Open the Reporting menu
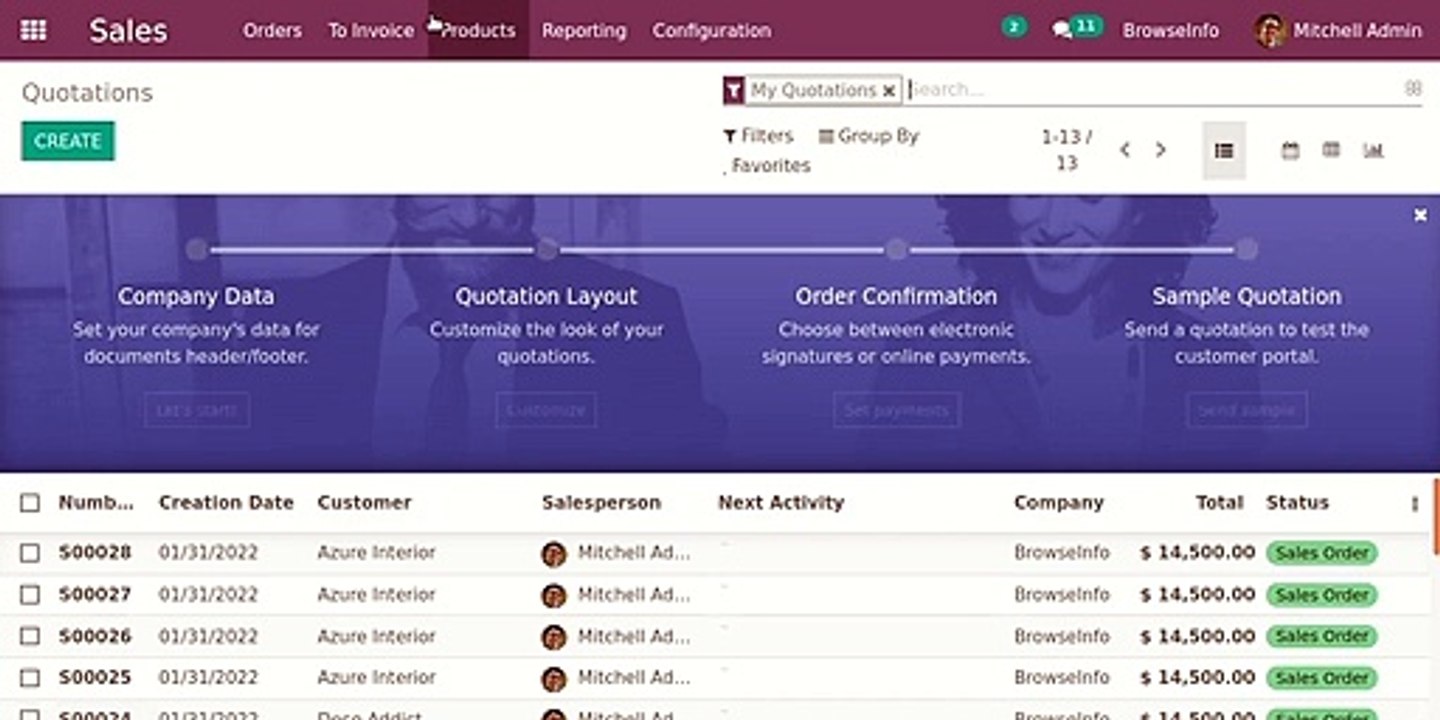The height and width of the screenshot is (720, 1440). [x=584, y=31]
